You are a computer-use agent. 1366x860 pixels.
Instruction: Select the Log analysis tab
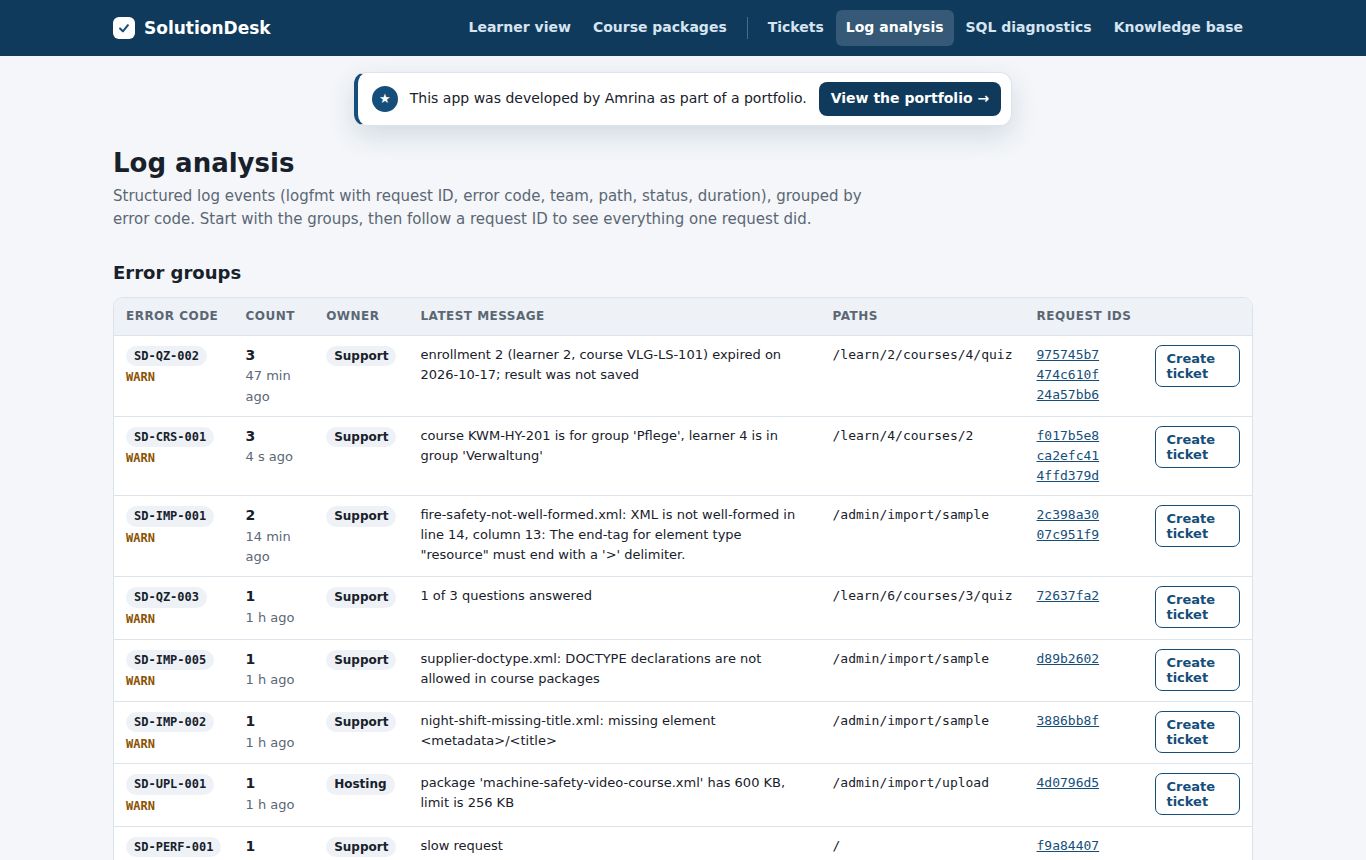click(x=895, y=28)
